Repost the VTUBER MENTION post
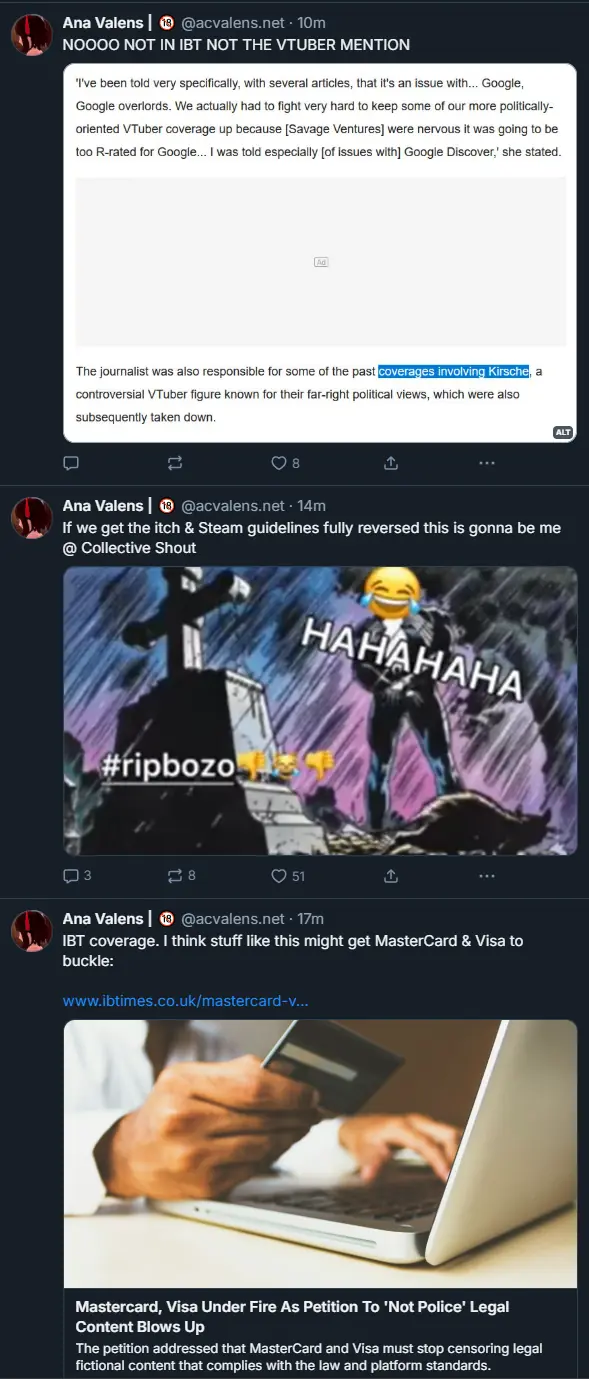589x1379 pixels. click(x=175, y=463)
